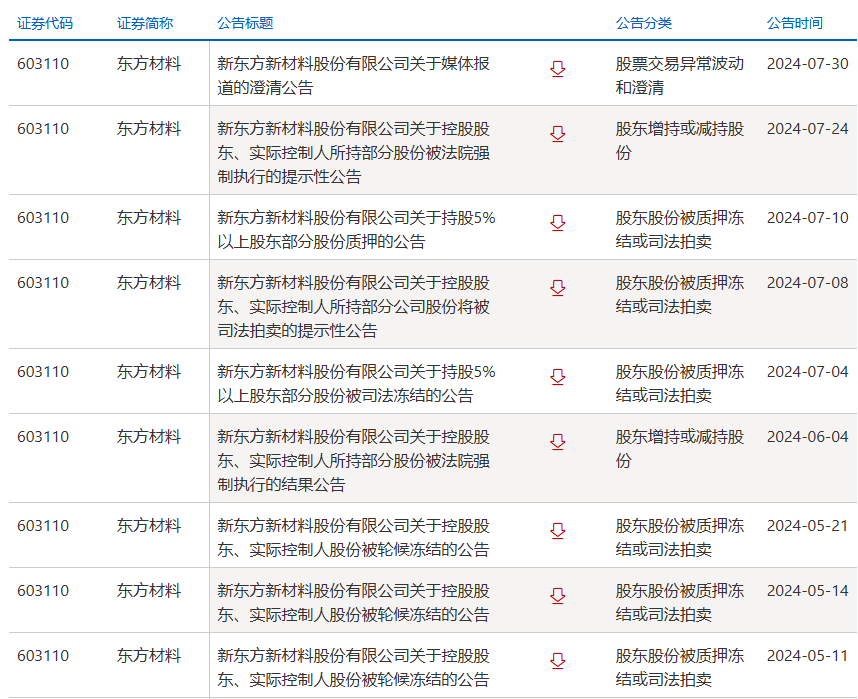Click the 公告分类 column header

[643, 22]
